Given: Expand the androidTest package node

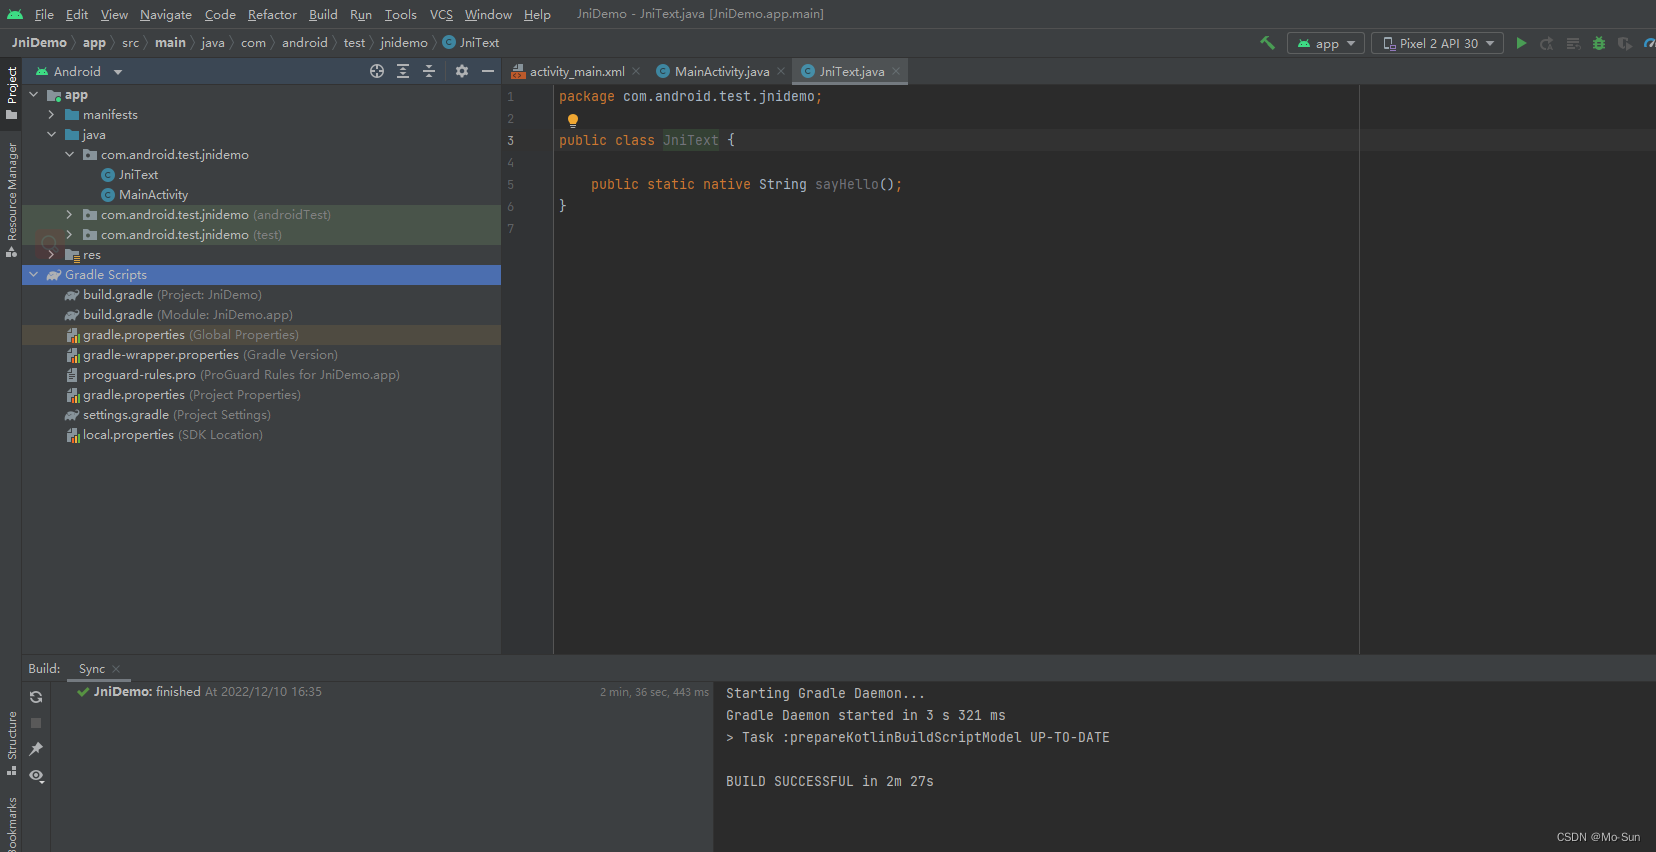Looking at the screenshot, I should 70,215.
